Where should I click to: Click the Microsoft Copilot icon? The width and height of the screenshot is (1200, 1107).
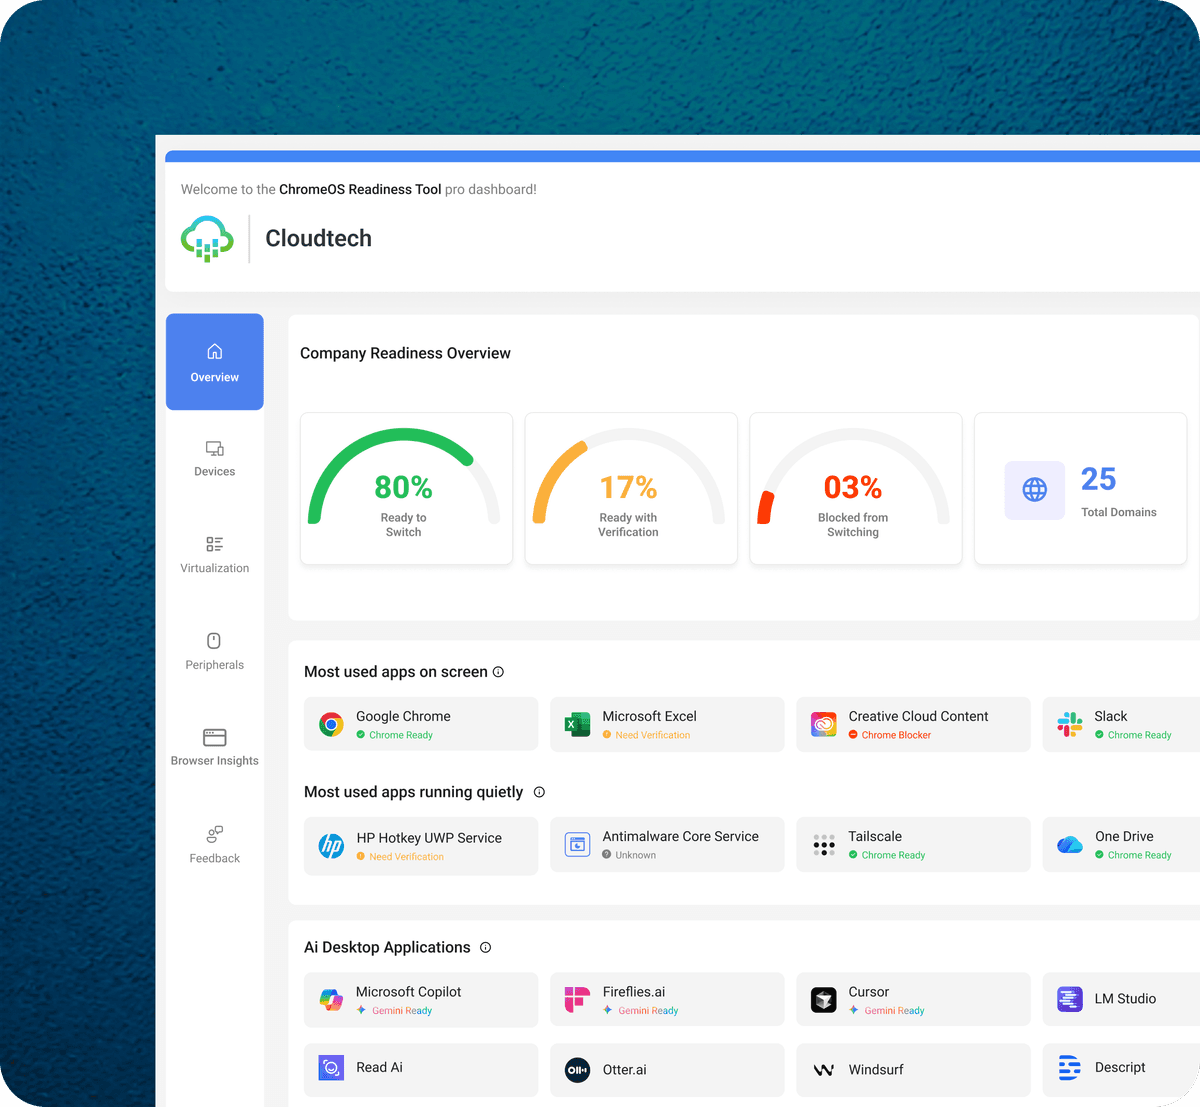pos(331,999)
